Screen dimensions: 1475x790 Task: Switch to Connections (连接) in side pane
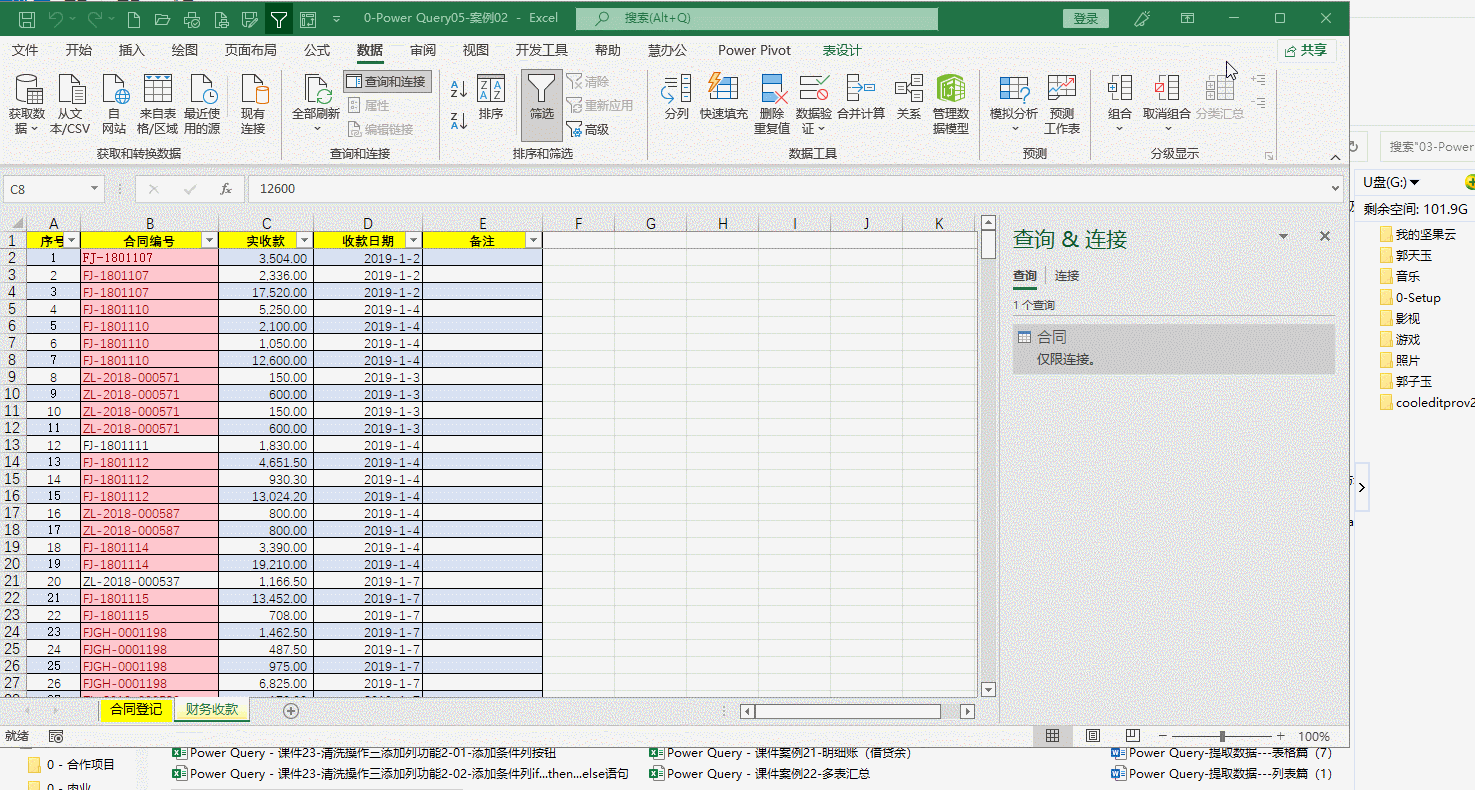1067,275
